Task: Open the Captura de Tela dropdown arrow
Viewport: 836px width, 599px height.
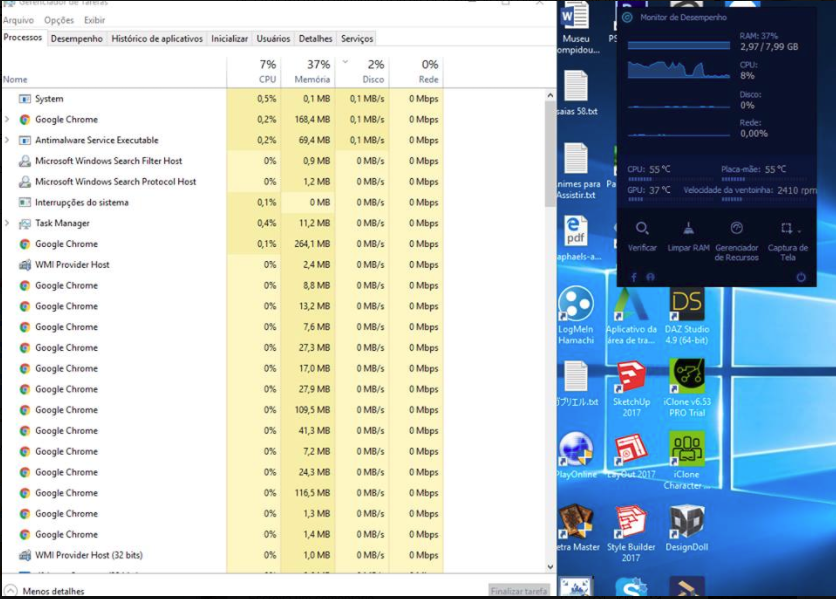Action: [x=799, y=231]
